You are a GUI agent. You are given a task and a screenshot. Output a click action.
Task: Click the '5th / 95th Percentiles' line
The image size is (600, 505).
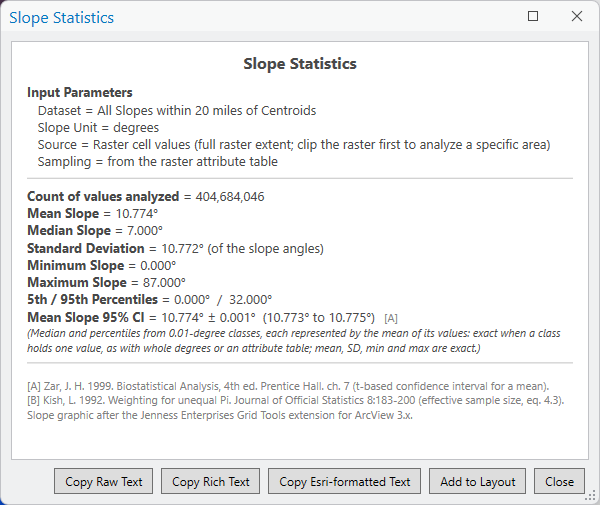pyautogui.click(x=150, y=300)
